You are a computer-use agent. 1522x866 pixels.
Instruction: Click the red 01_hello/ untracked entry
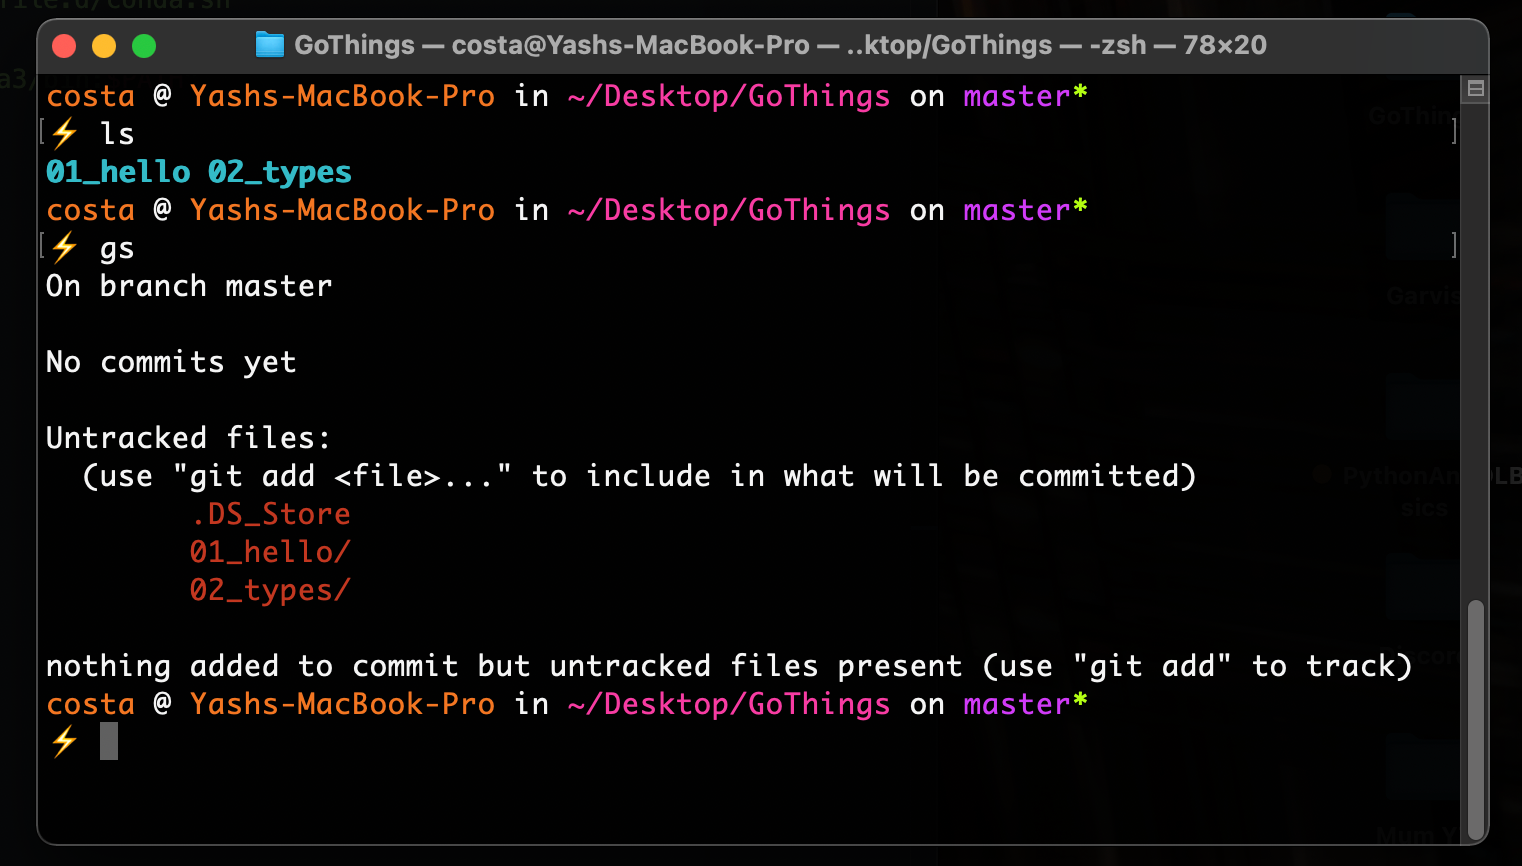pyautogui.click(x=270, y=552)
